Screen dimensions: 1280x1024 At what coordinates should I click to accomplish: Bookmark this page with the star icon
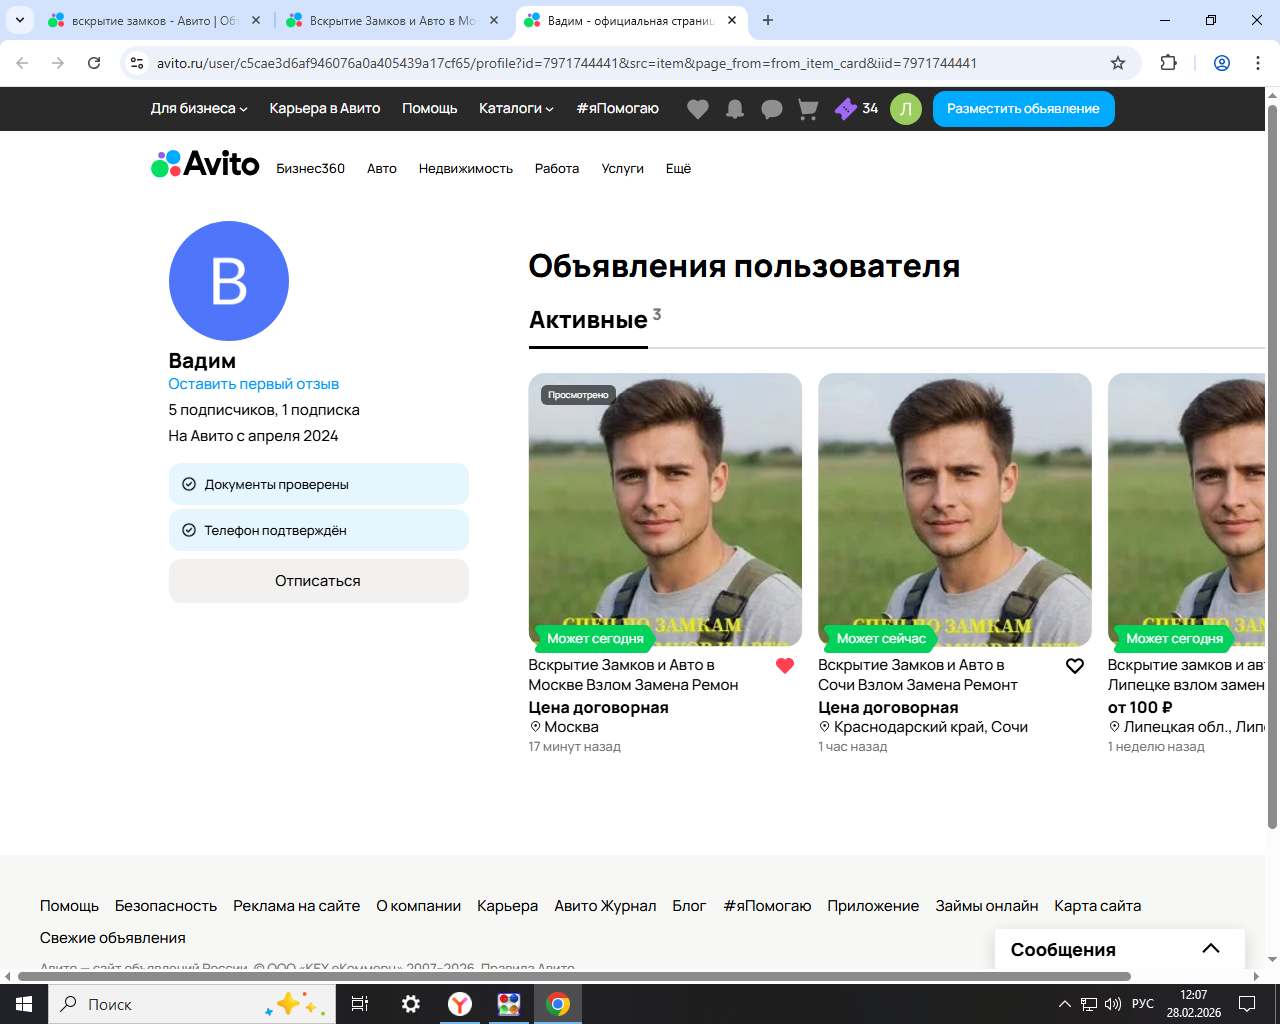tap(1118, 63)
